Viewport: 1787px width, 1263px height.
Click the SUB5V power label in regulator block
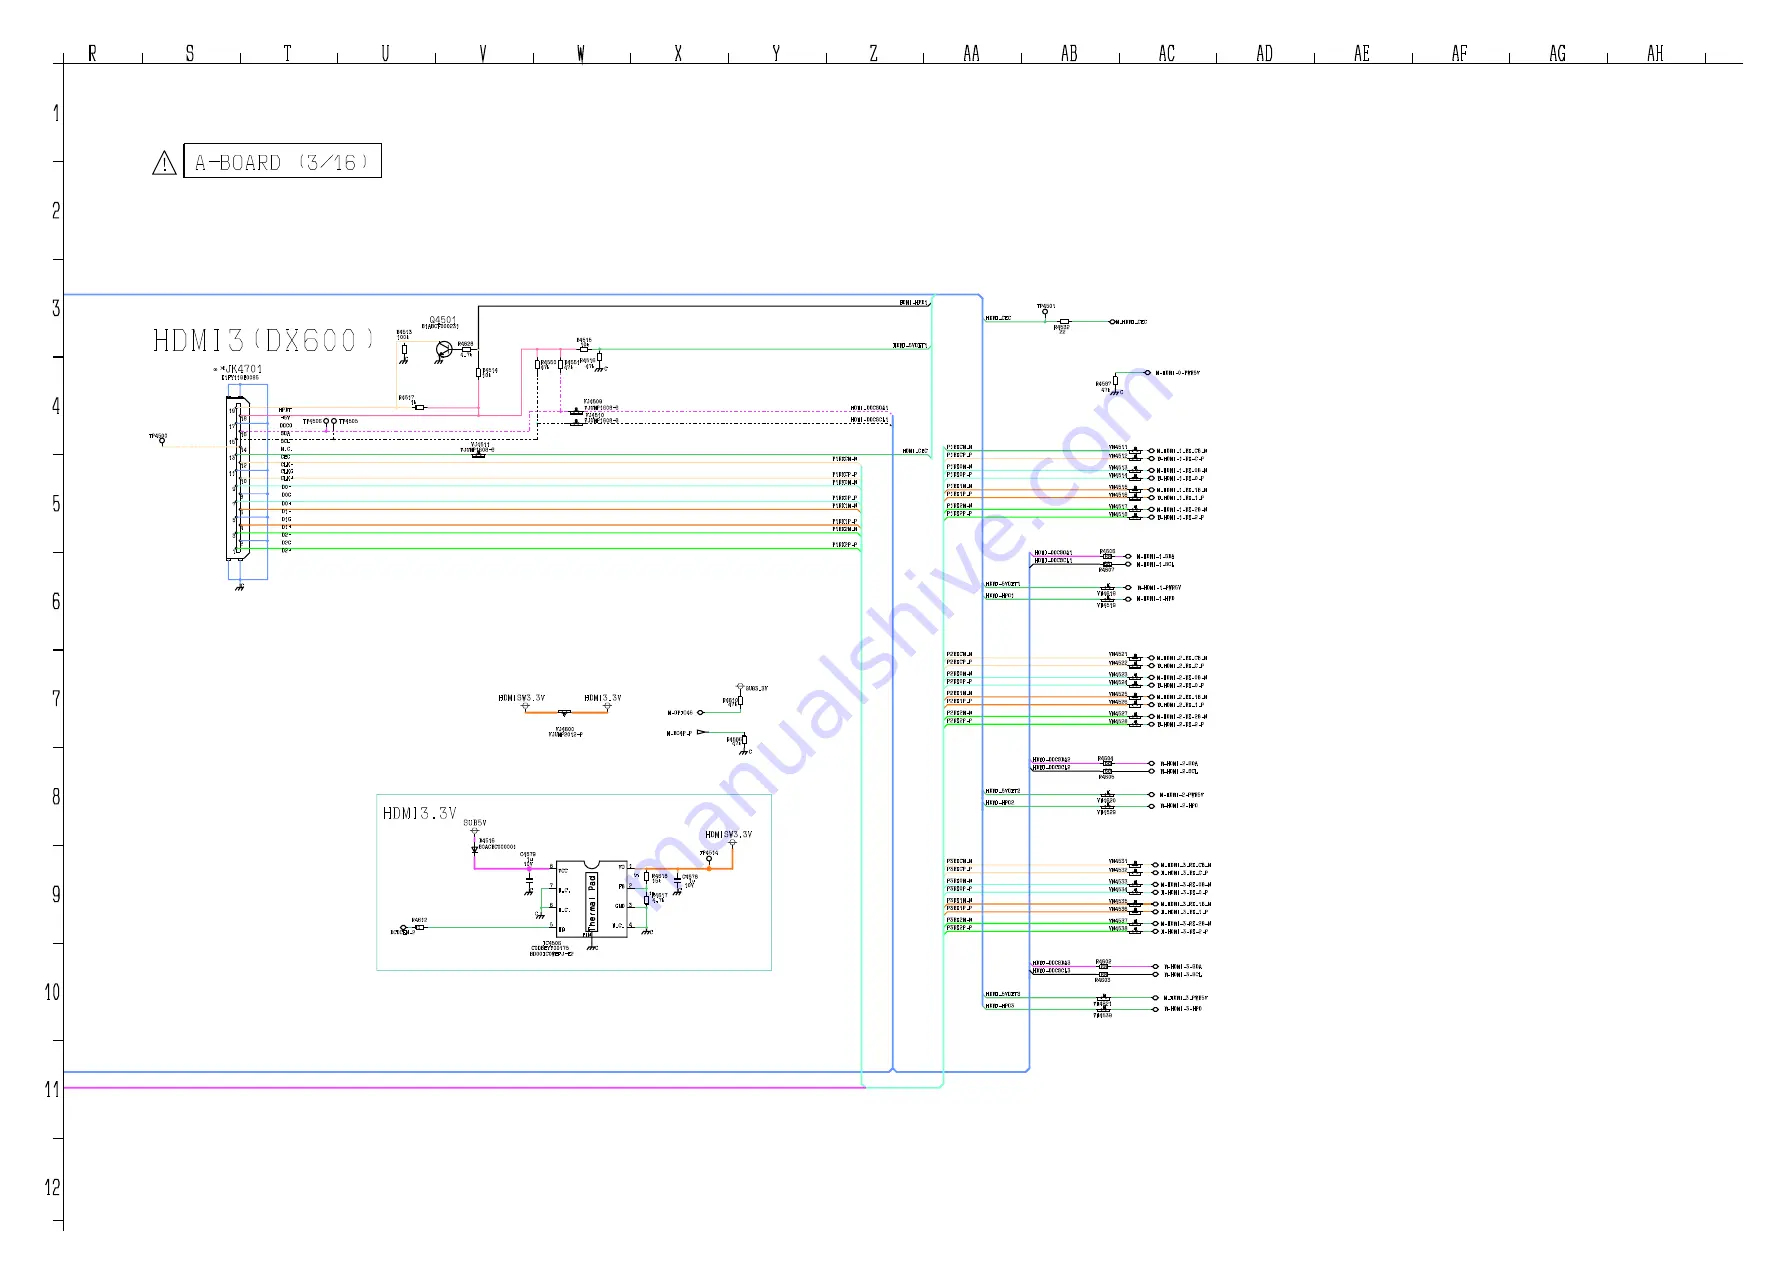coord(475,823)
